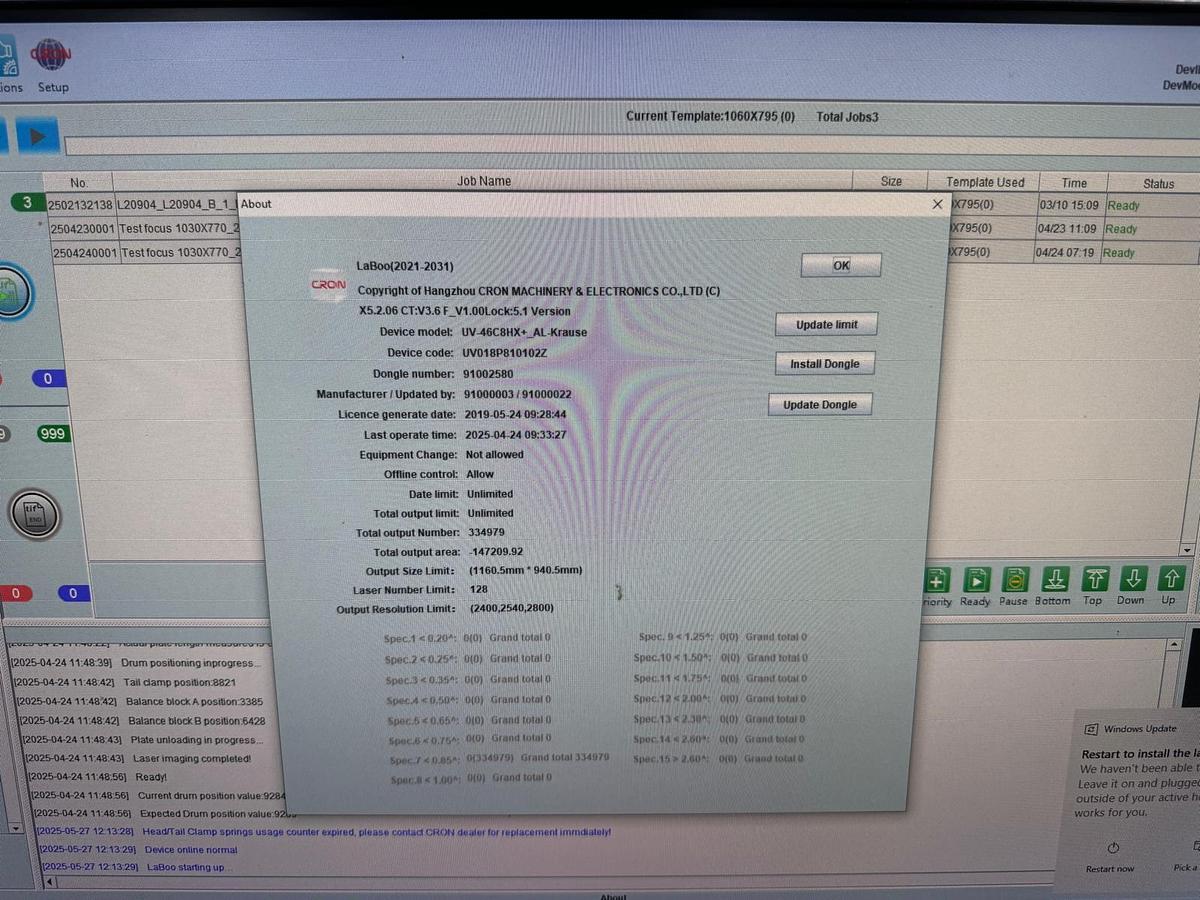Click the About entry on the taskbar
1200x900 pixels.
tap(613, 895)
